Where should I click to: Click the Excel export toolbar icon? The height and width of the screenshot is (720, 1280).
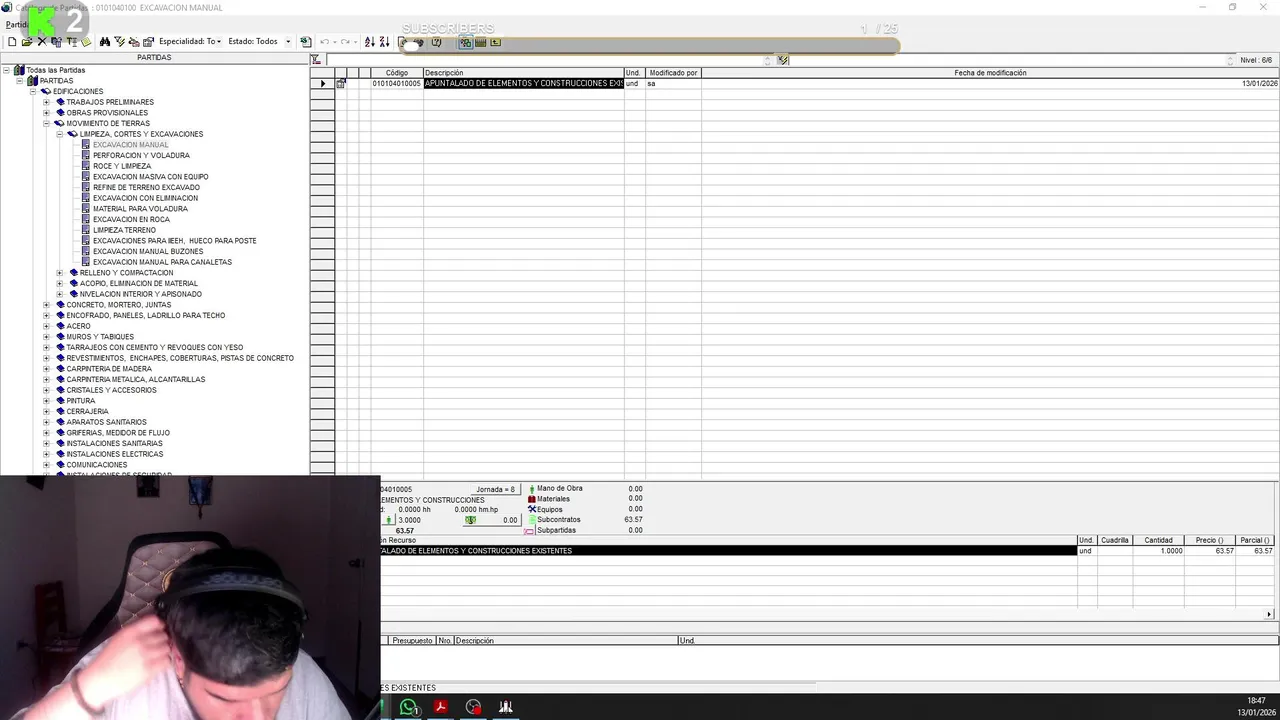coord(305,42)
